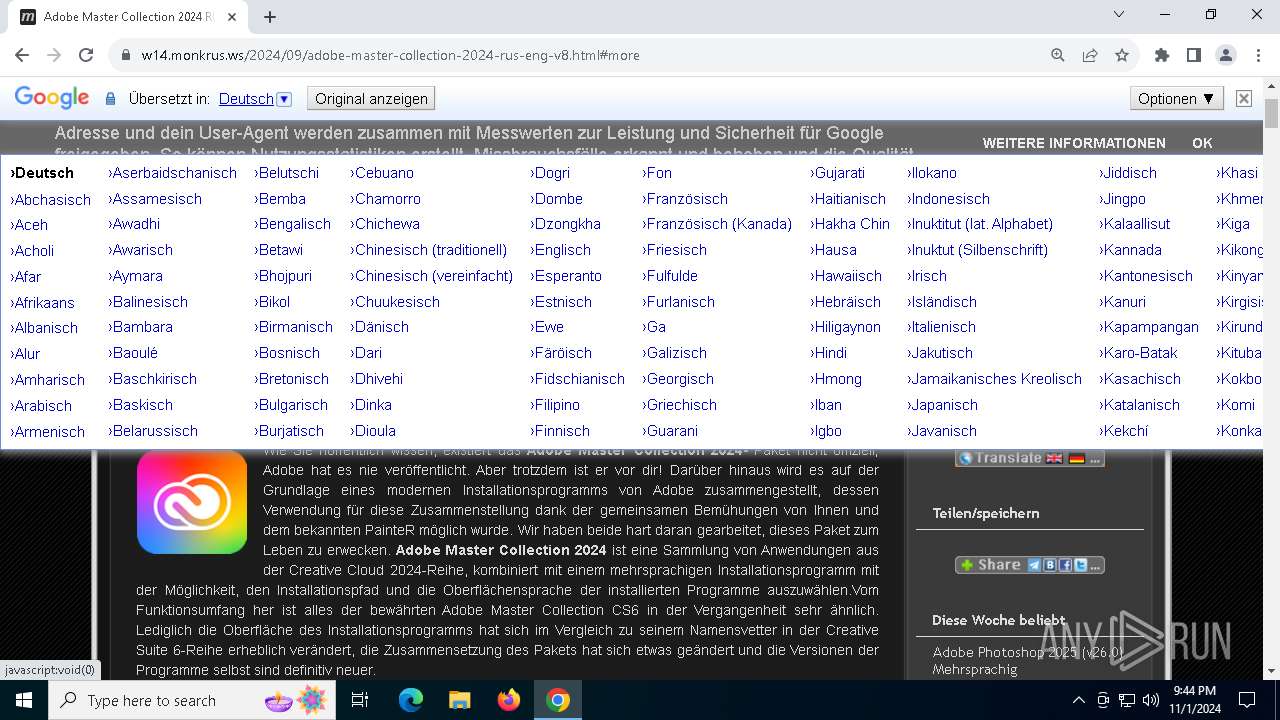Image resolution: width=1280 pixels, height=720 pixels.
Task: Toggle the Chrome side panel icon
Action: tap(1194, 55)
